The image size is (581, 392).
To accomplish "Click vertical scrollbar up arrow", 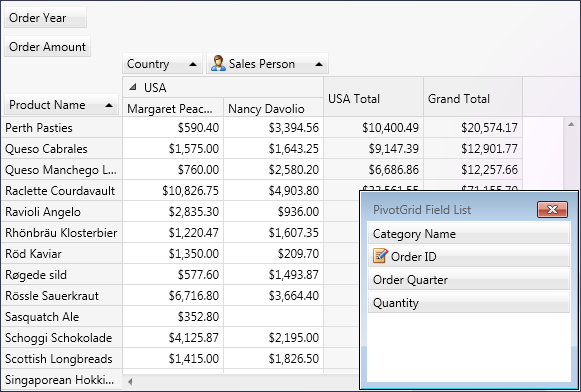I will (x=571, y=124).
